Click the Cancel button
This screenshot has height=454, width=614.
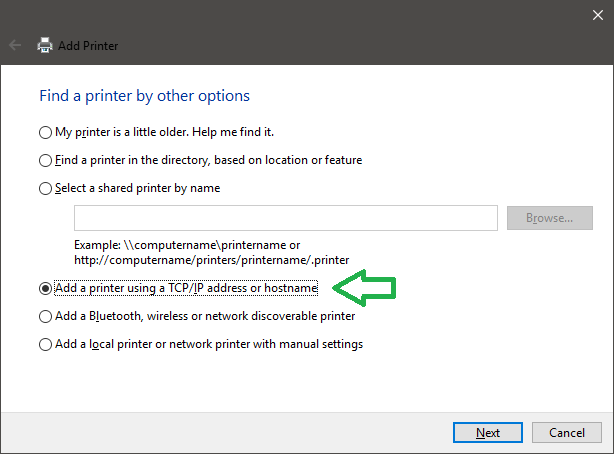(x=566, y=433)
